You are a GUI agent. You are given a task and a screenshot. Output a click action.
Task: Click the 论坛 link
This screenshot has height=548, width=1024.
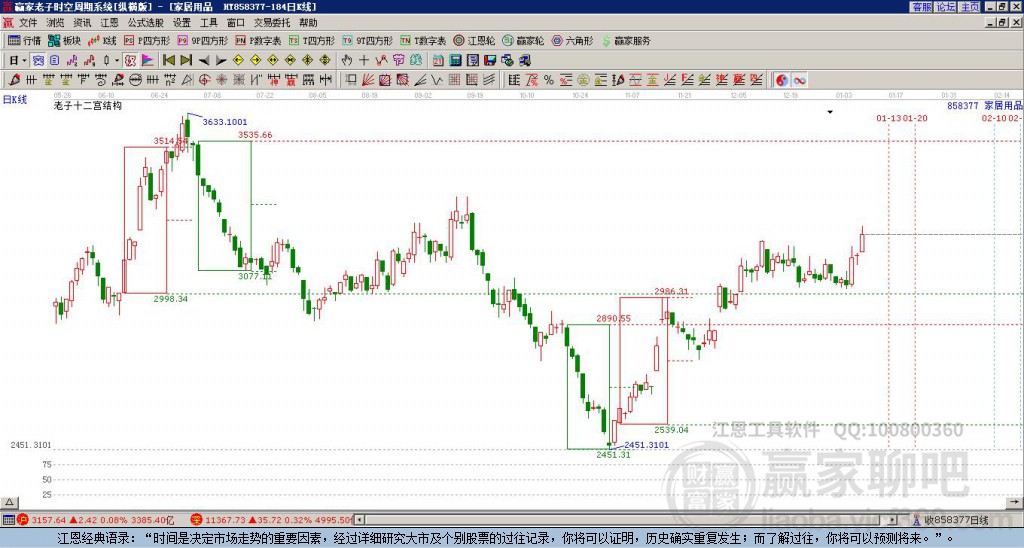(x=946, y=7)
